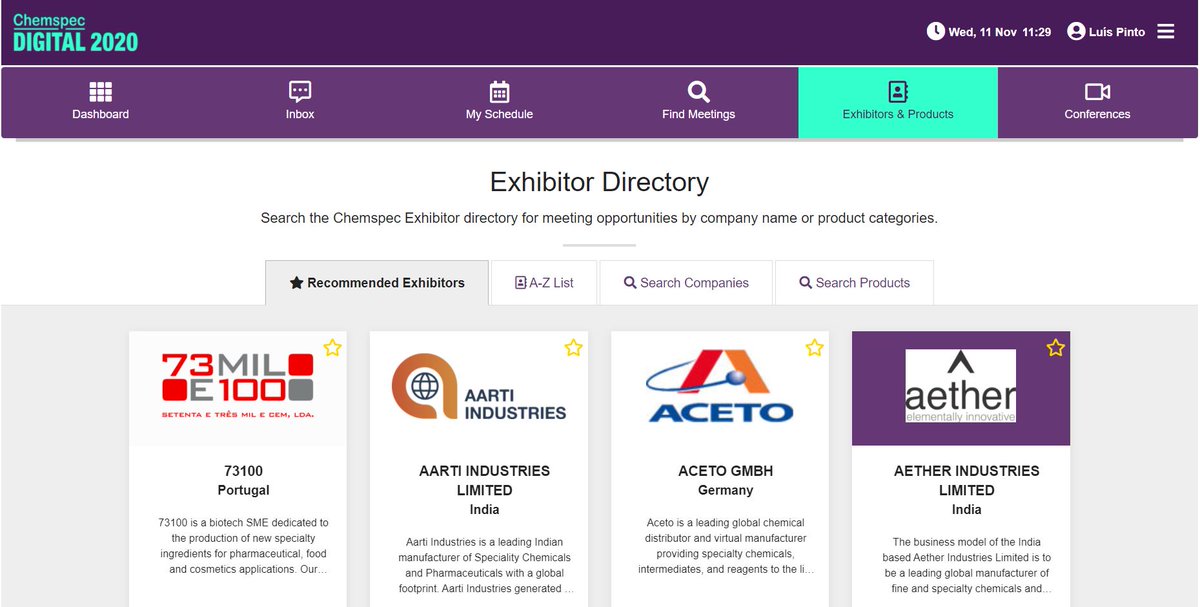Click the 73100 biotech SME description text

244,546
